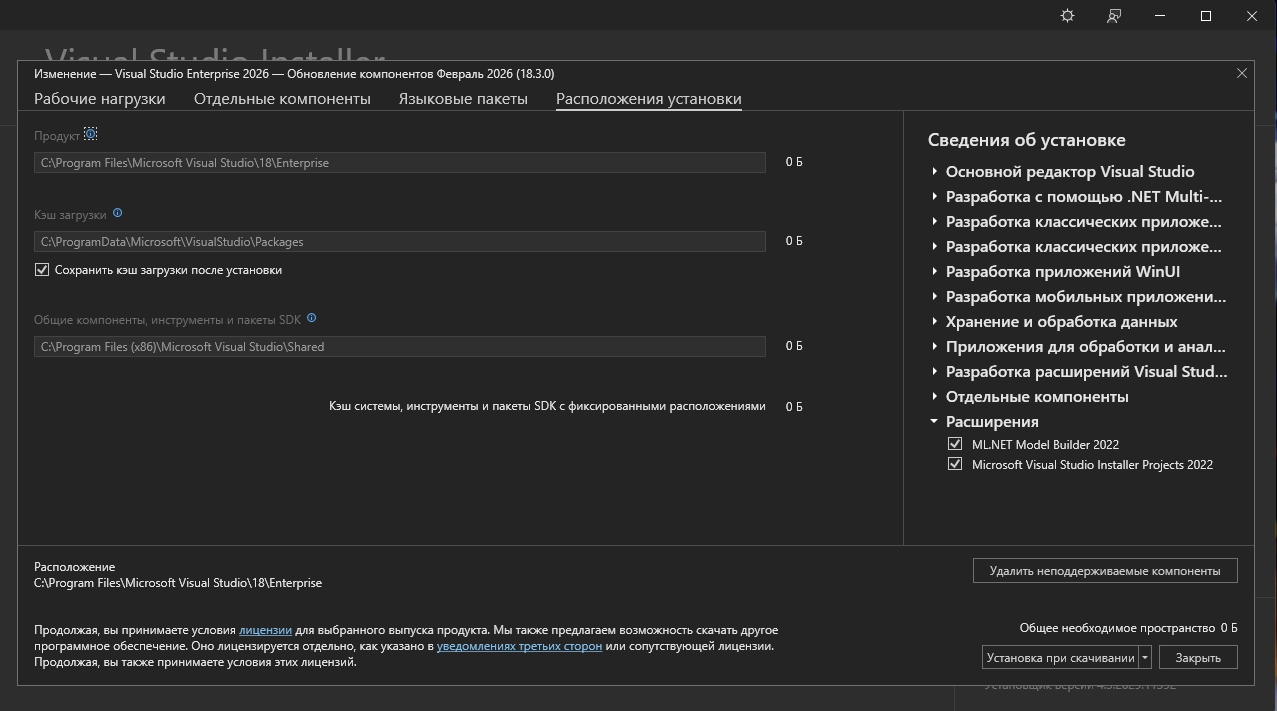
Task: Uncheck ML.NET Model Builder 2022
Action: (x=955, y=444)
